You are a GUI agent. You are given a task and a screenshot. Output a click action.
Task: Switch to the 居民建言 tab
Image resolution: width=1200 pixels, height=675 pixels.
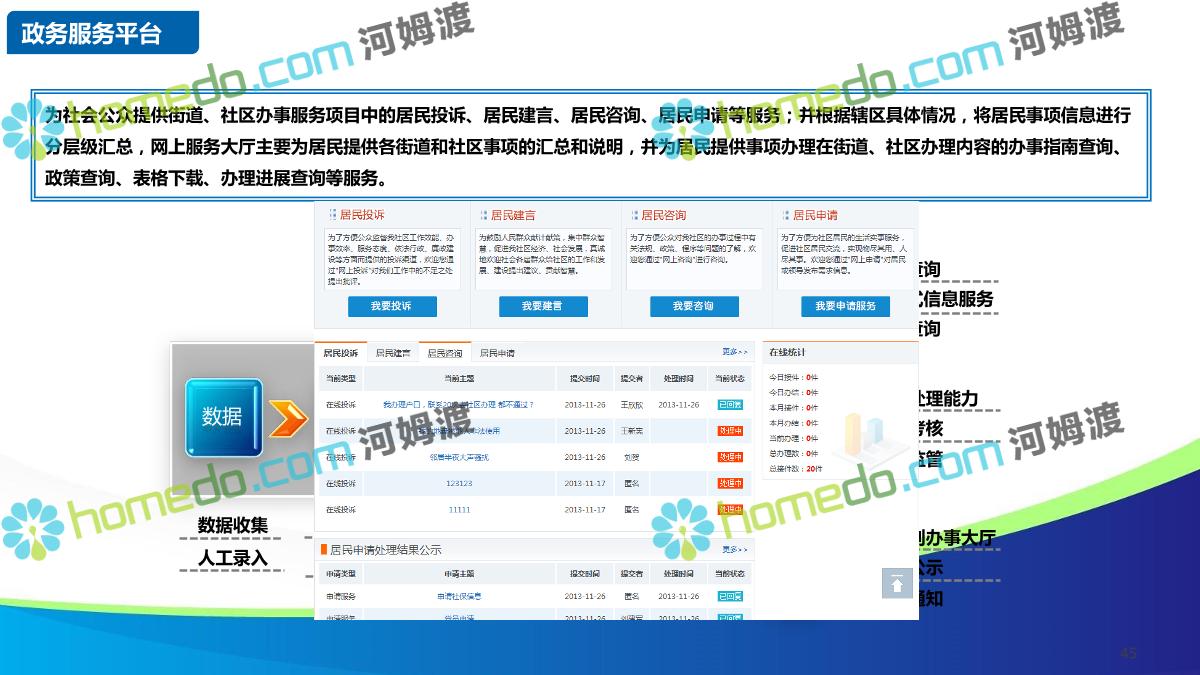pos(392,353)
